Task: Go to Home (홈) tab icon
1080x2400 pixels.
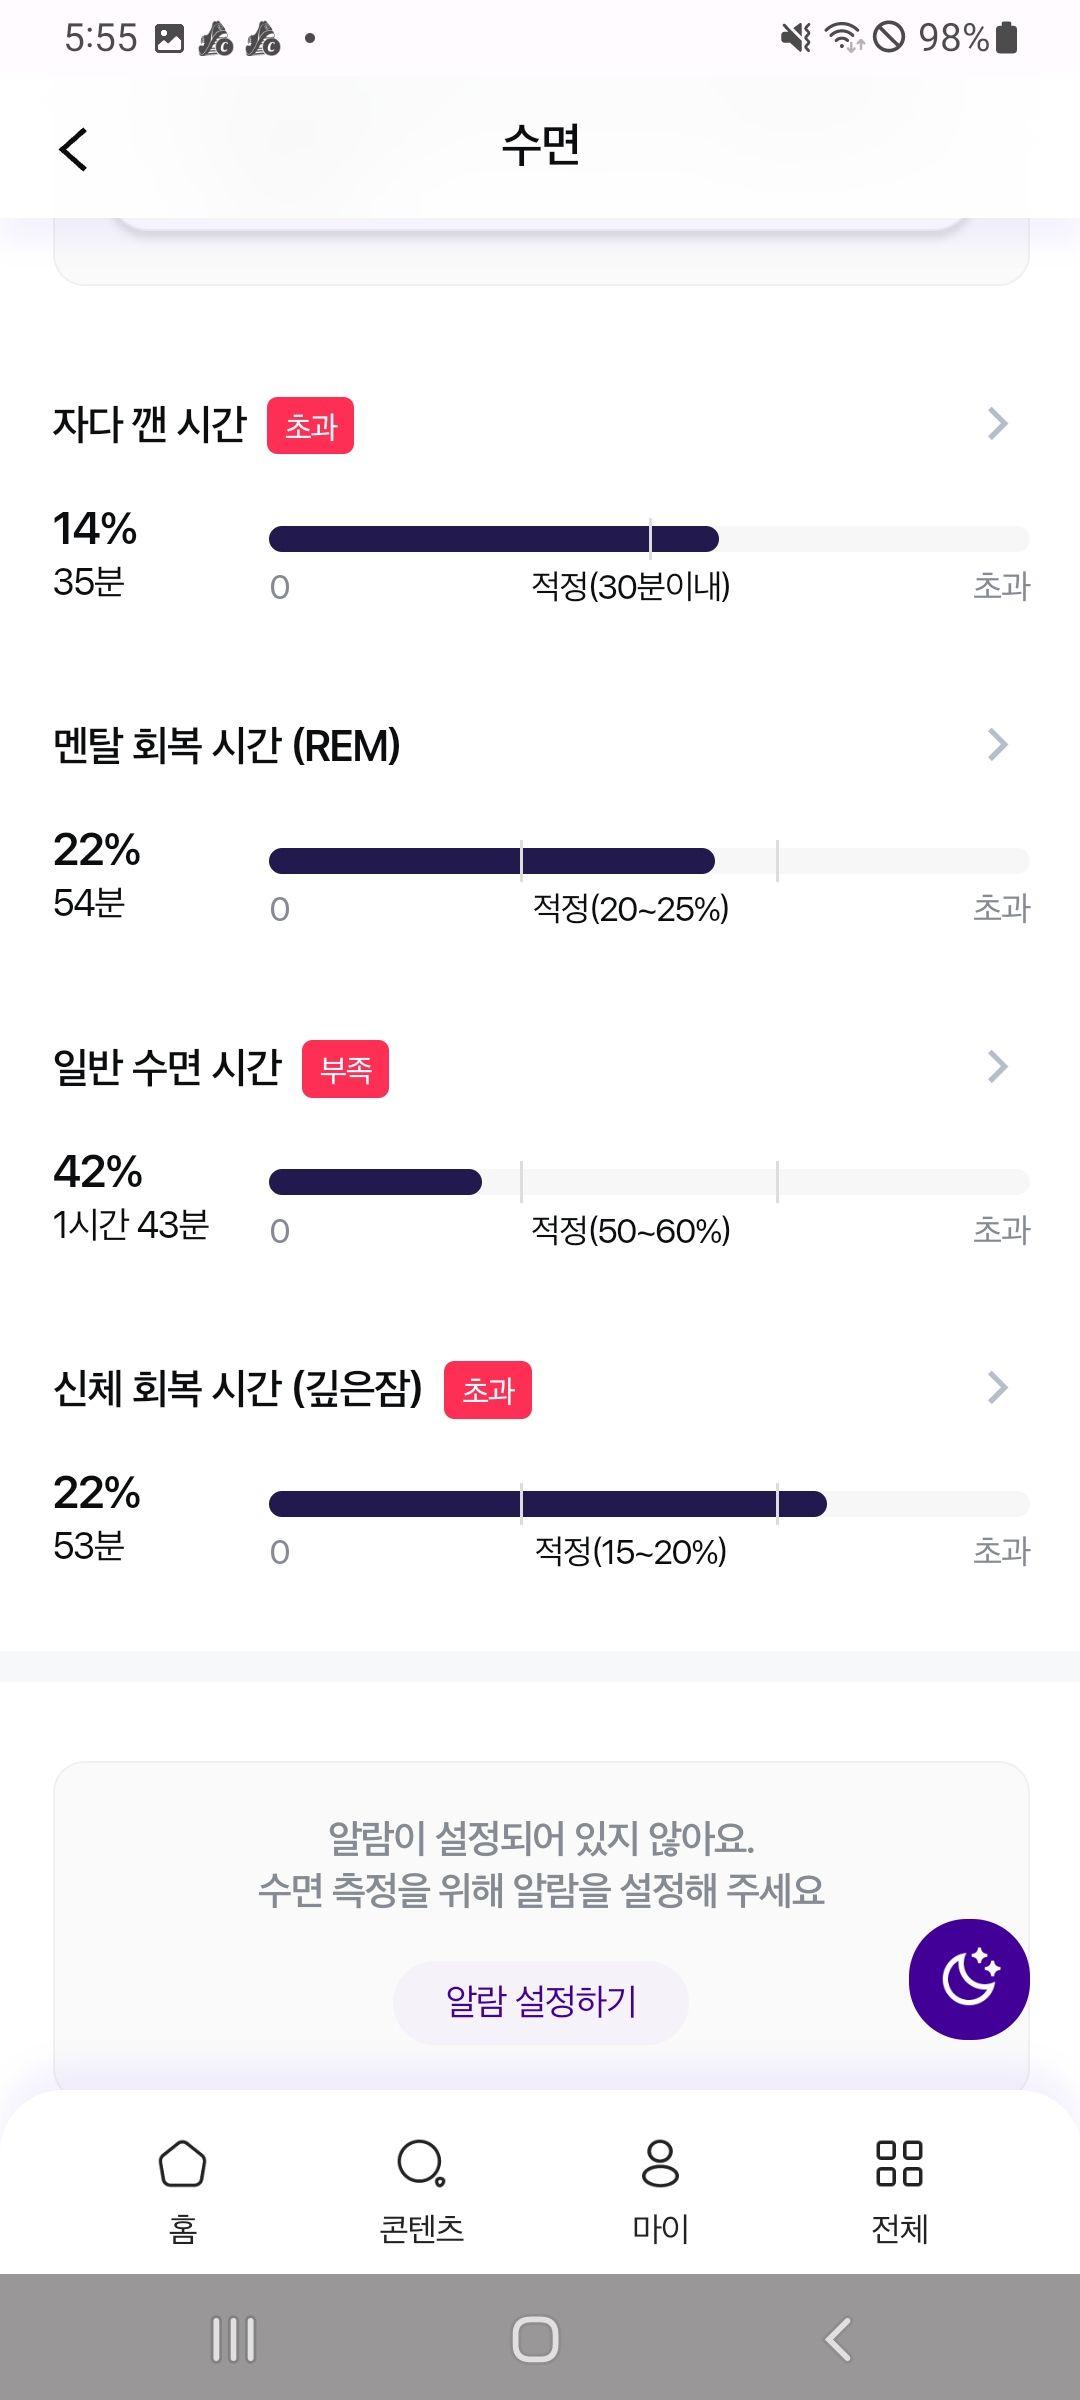Action: point(182,2164)
